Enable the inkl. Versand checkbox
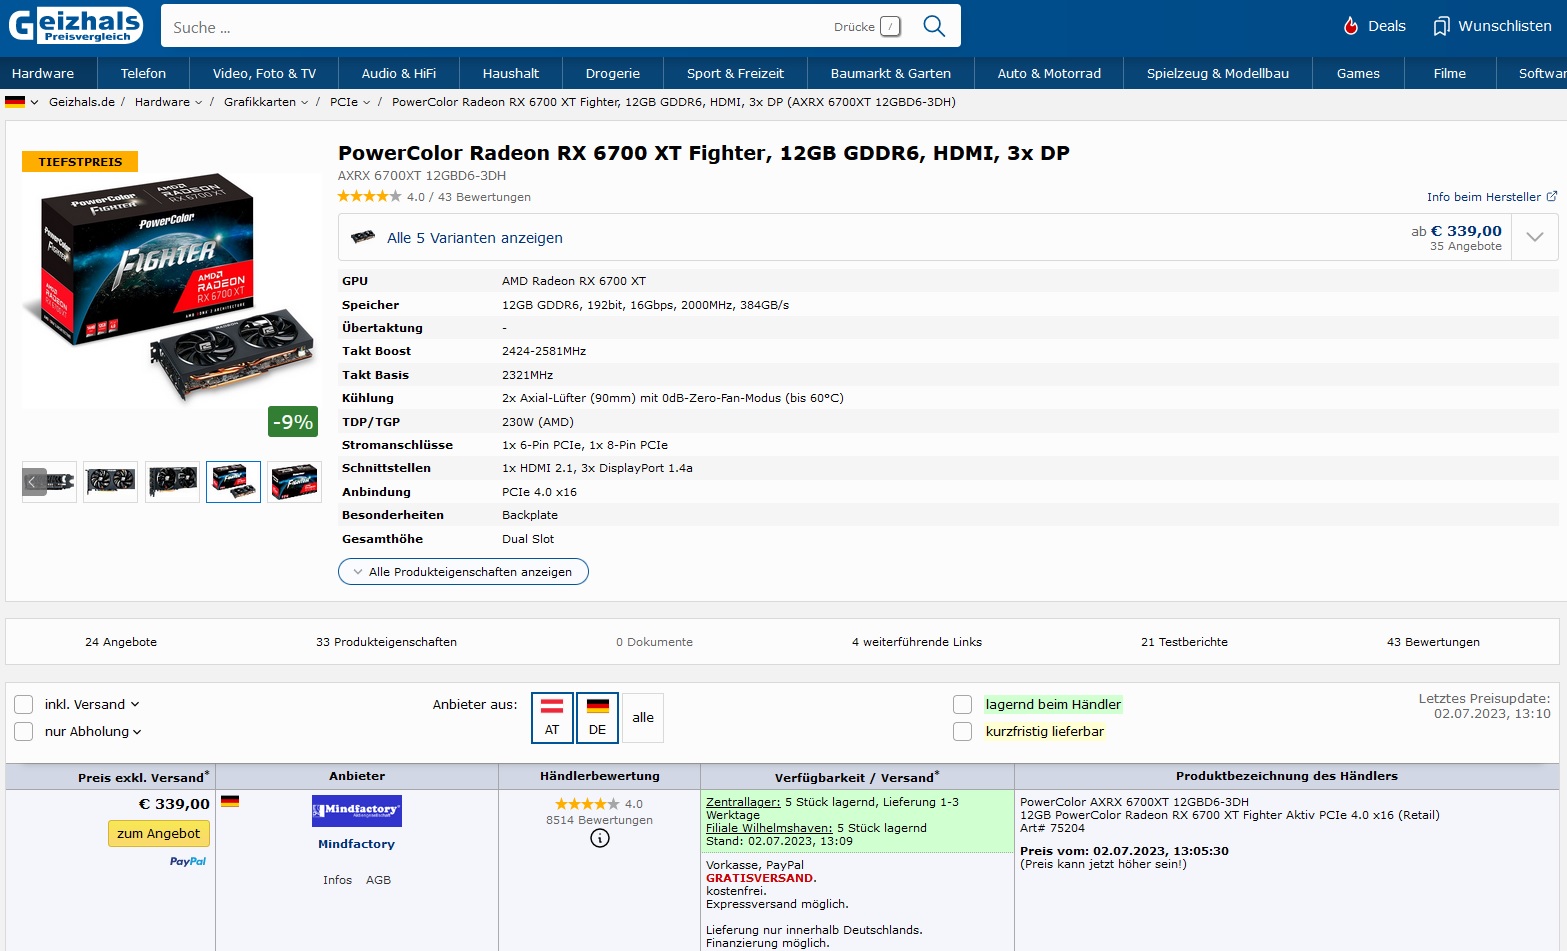1567x951 pixels. (x=24, y=704)
